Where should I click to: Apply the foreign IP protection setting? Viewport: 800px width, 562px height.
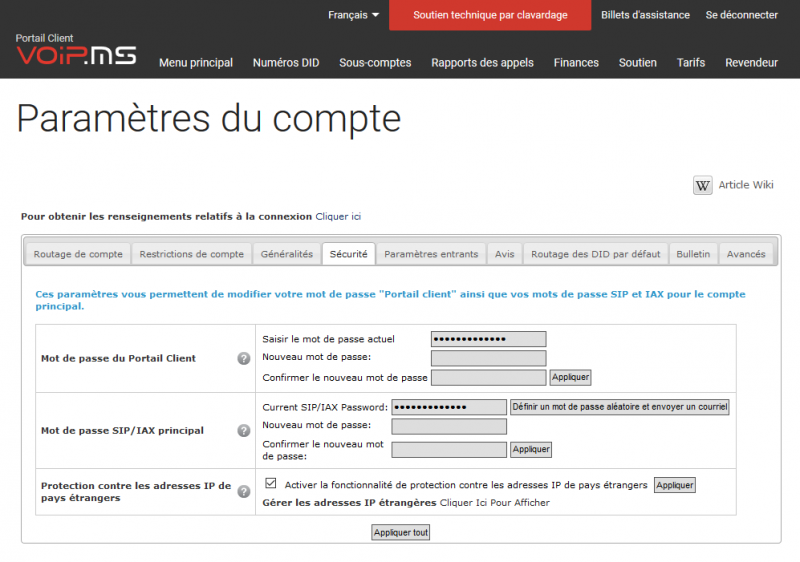tap(674, 485)
